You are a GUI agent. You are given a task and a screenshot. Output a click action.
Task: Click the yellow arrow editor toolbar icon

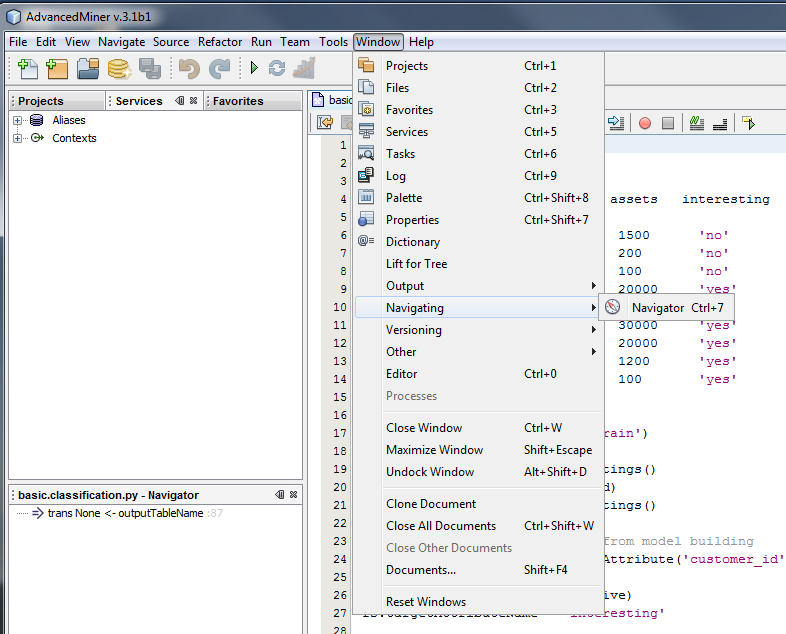(x=748, y=123)
